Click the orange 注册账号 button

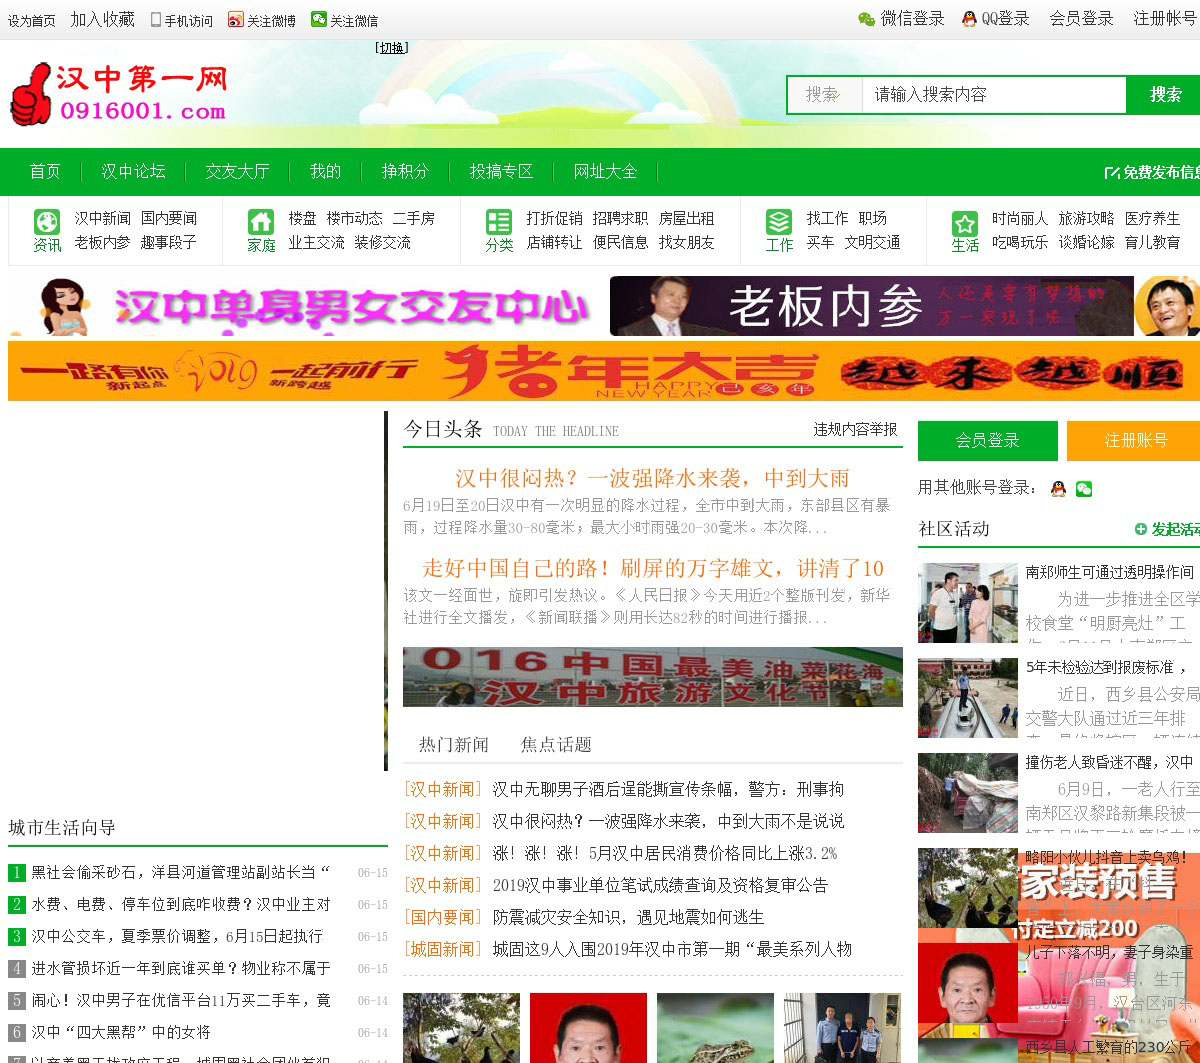coord(1135,440)
